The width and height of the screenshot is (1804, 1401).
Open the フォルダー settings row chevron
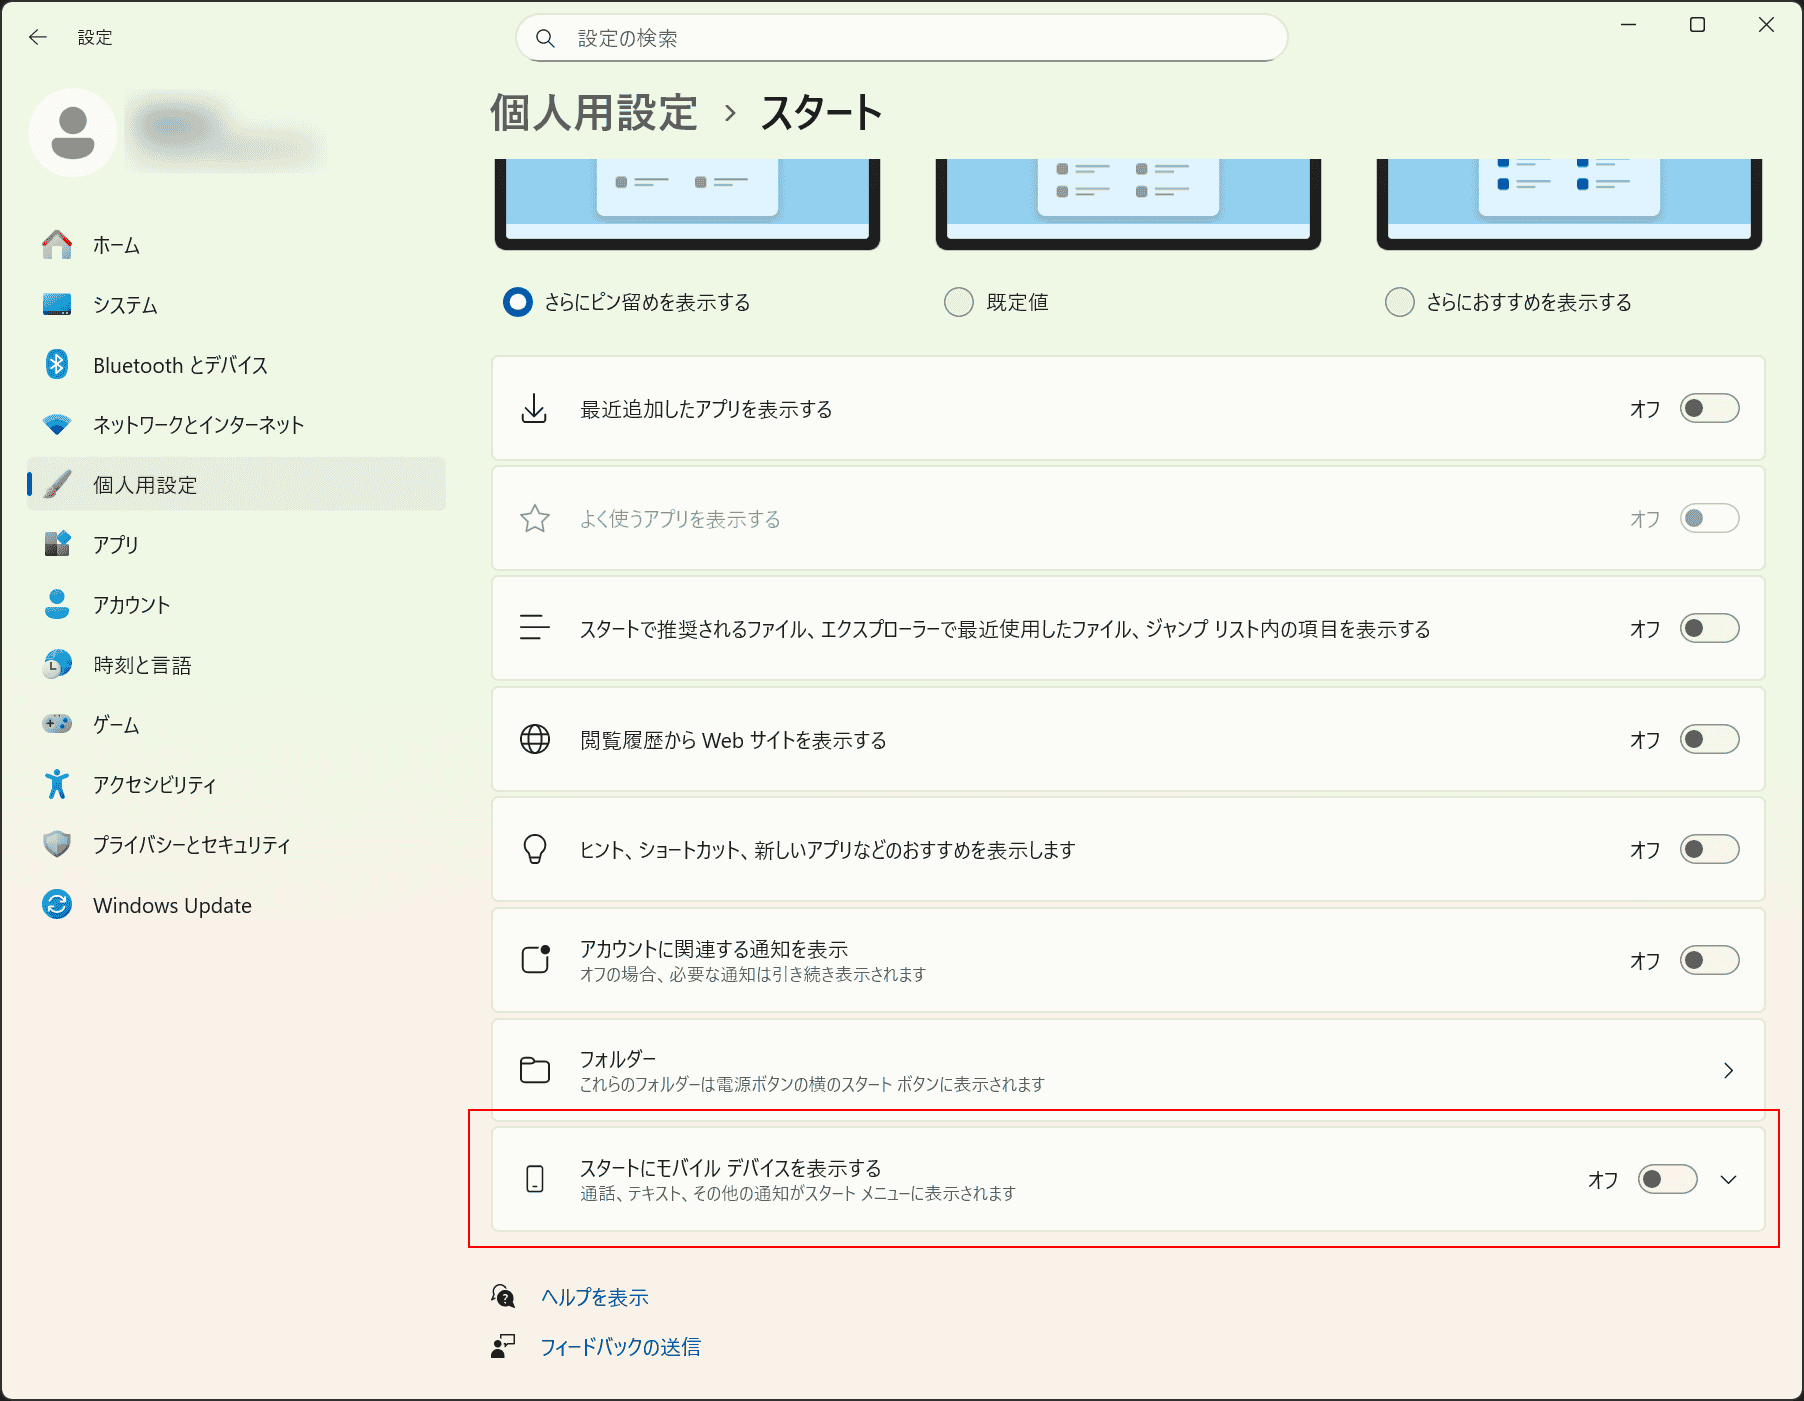coord(1728,1070)
